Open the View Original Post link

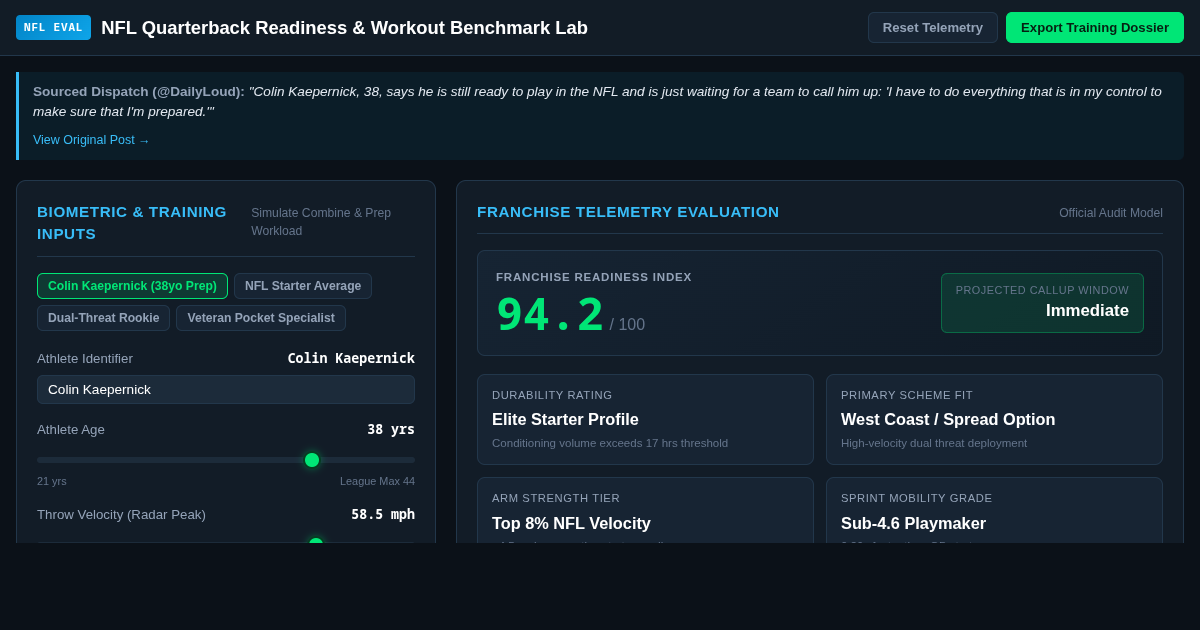pyautogui.click(x=91, y=140)
